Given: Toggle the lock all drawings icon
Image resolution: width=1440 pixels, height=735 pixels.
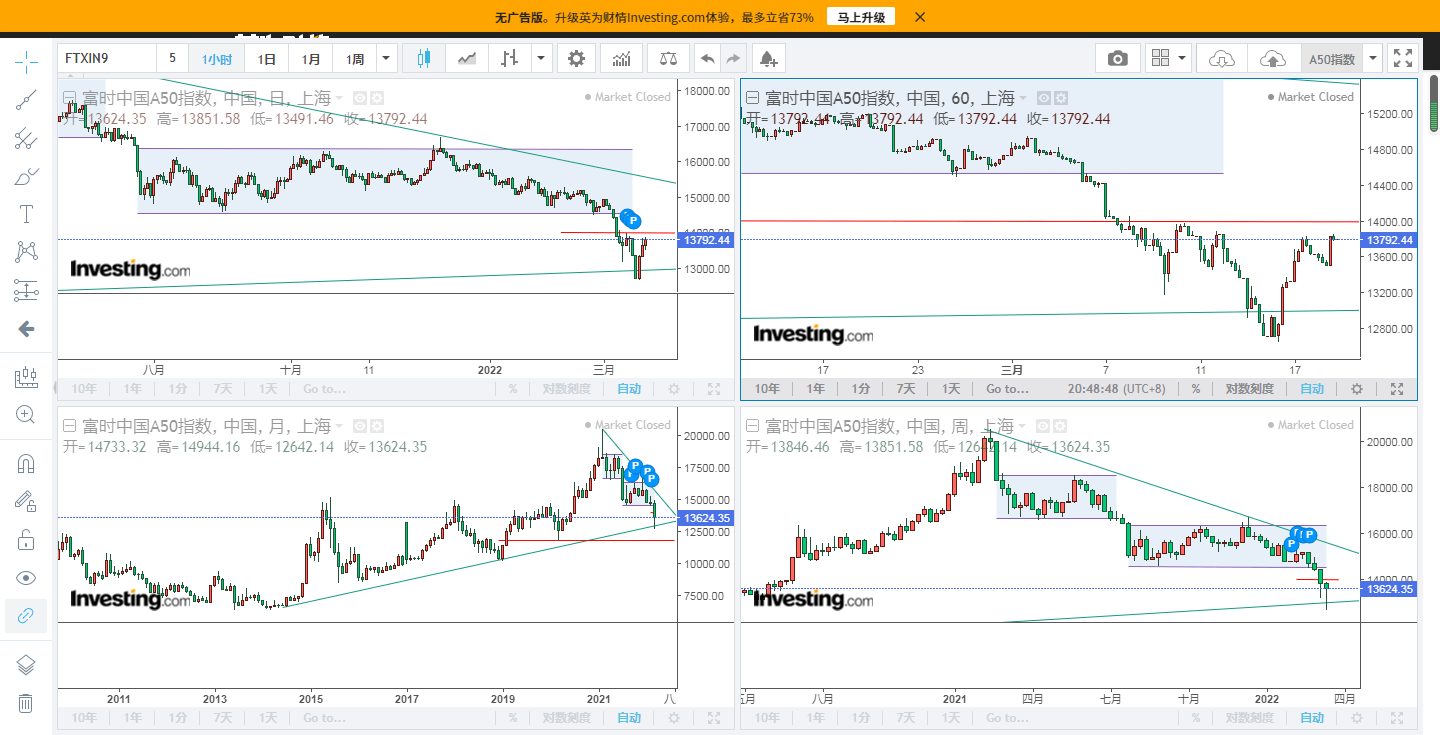Looking at the screenshot, I should pos(26,540).
